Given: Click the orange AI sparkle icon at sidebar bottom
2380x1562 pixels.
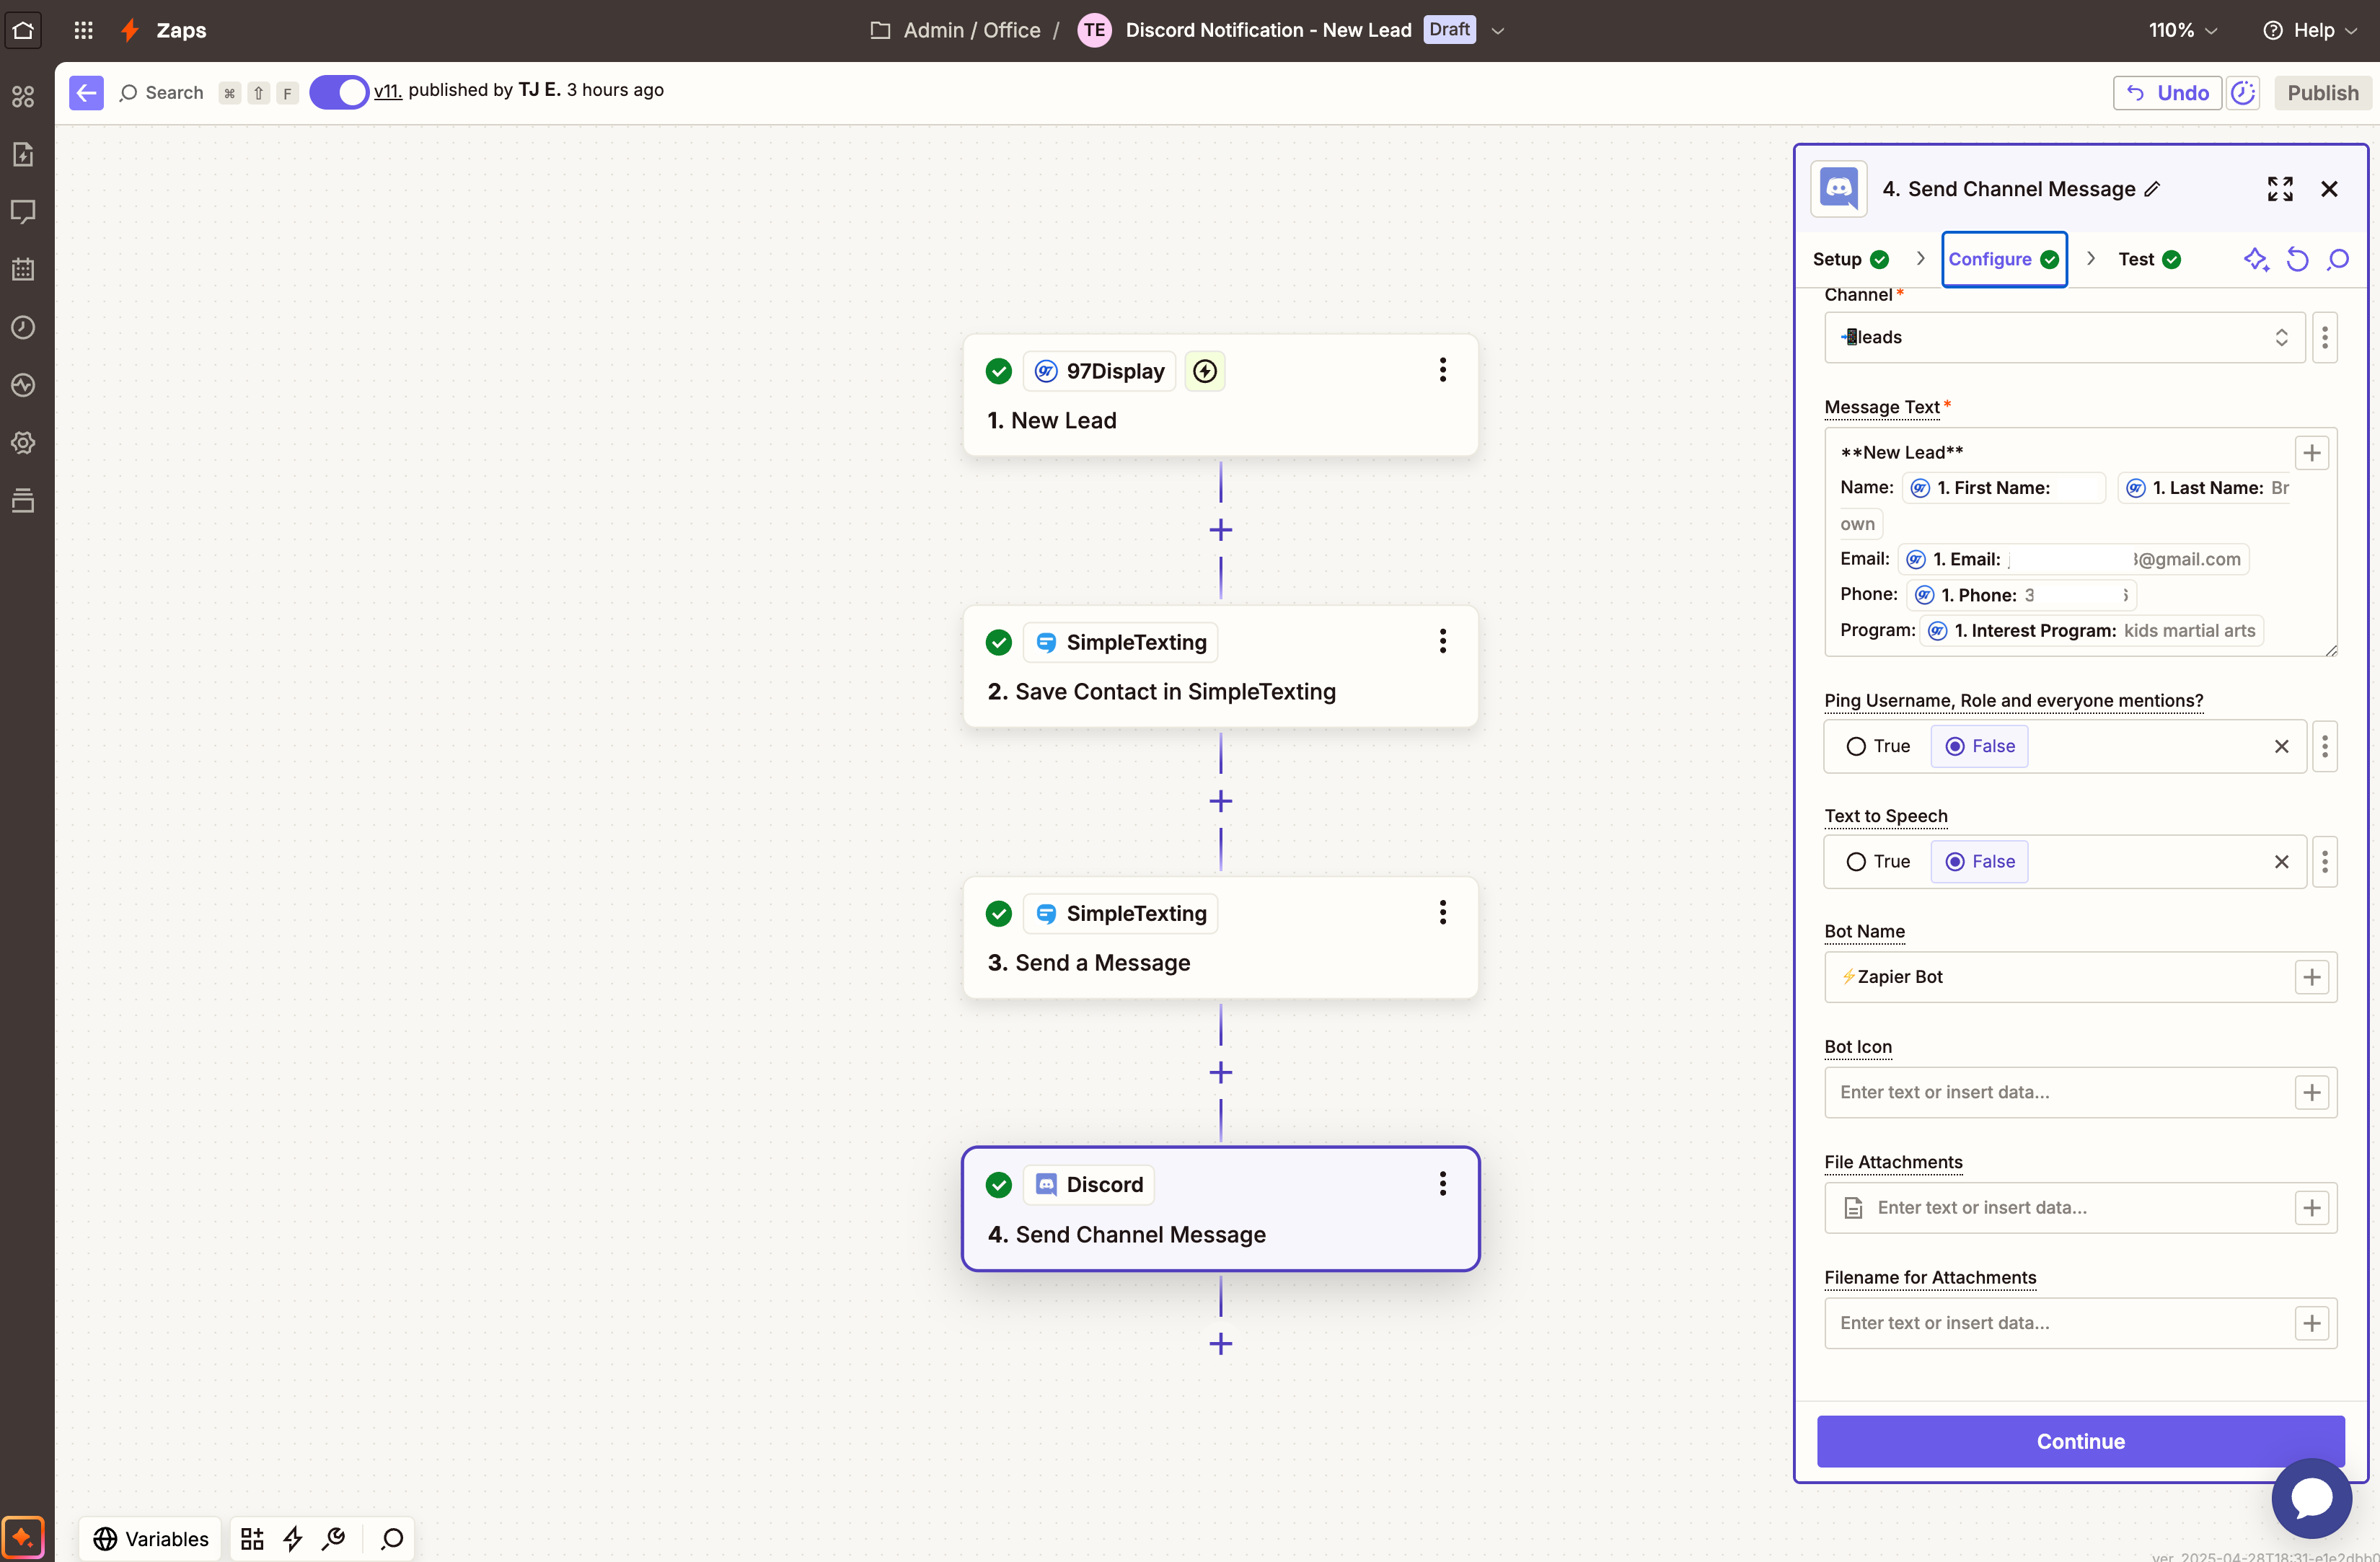Looking at the screenshot, I should pos(23,1538).
